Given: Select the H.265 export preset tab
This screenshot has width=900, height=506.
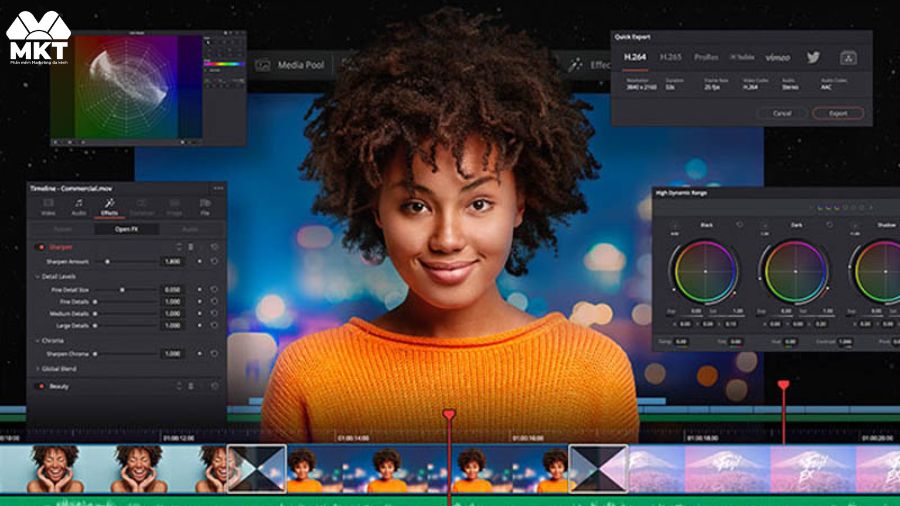Looking at the screenshot, I should (x=670, y=57).
